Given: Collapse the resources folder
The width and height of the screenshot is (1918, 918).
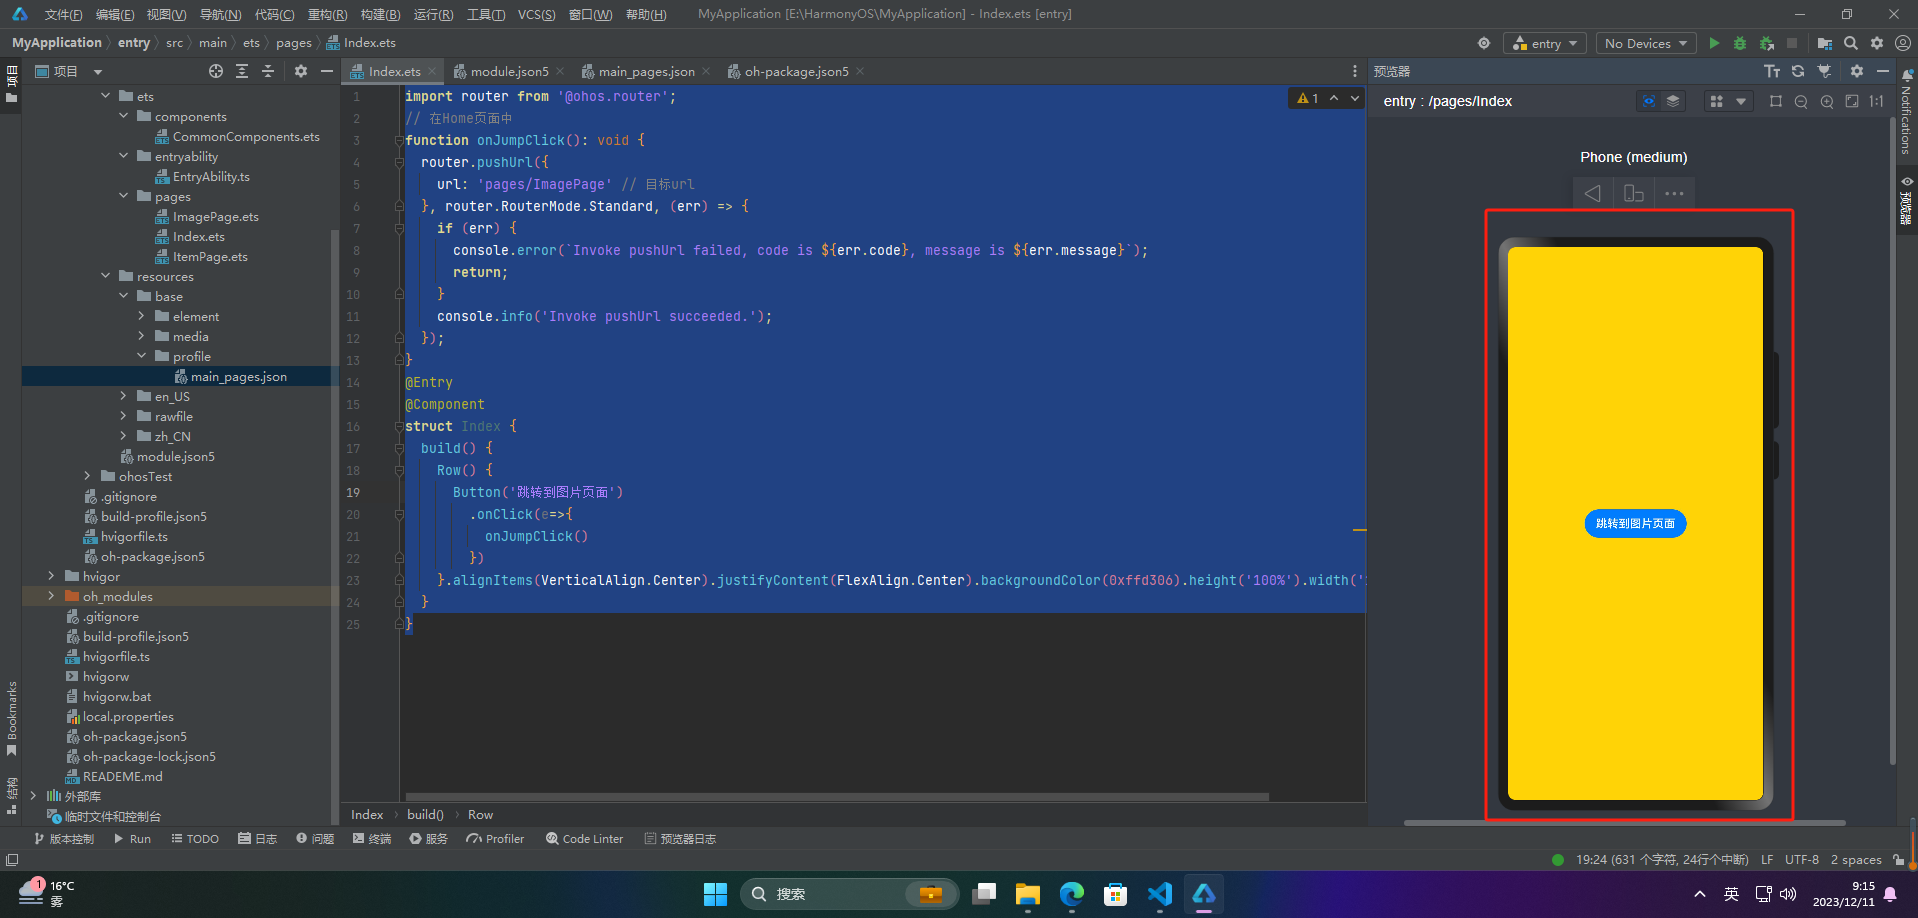Looking at the screenshot, I should click(106, 277).
